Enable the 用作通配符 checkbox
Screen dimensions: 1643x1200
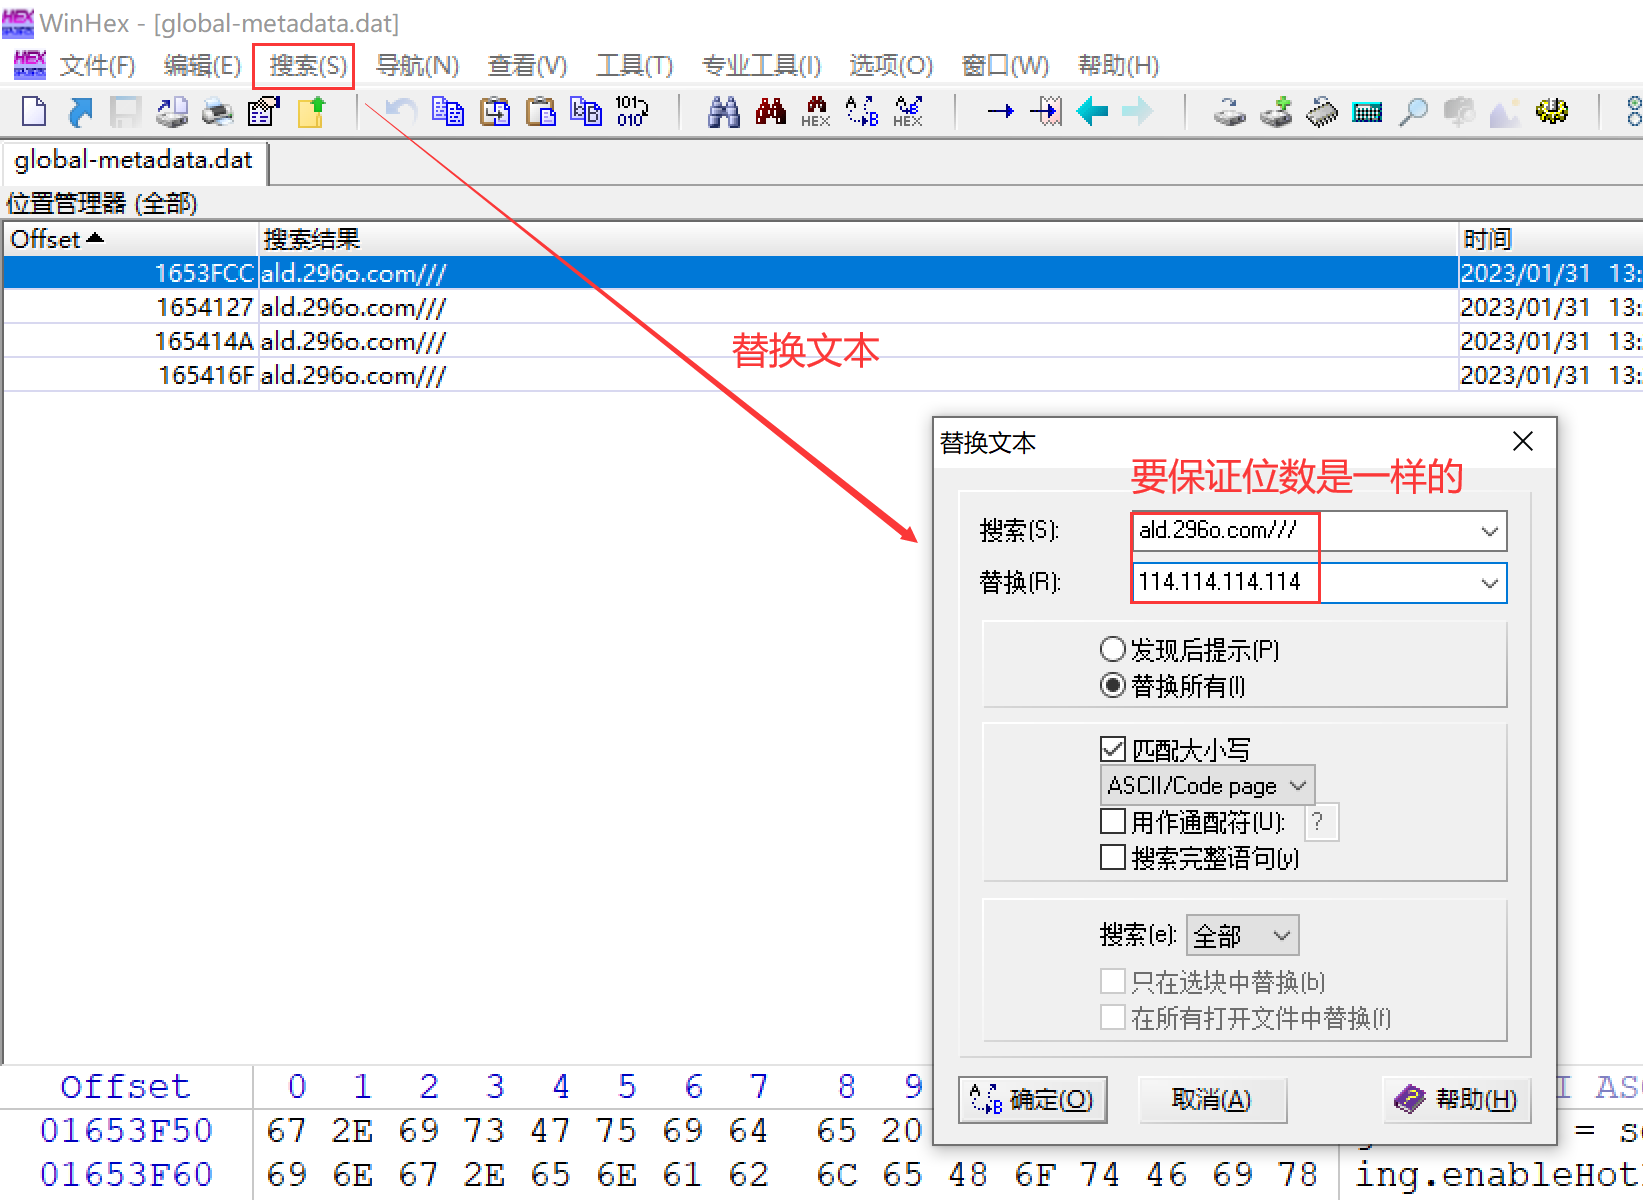[1112, 822]
